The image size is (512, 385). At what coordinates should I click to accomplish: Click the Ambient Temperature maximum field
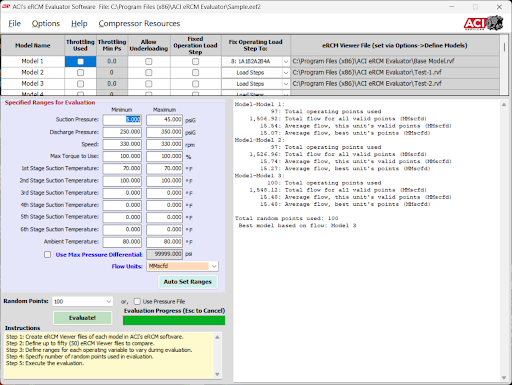pyautogui.click(x=164, y=242)
